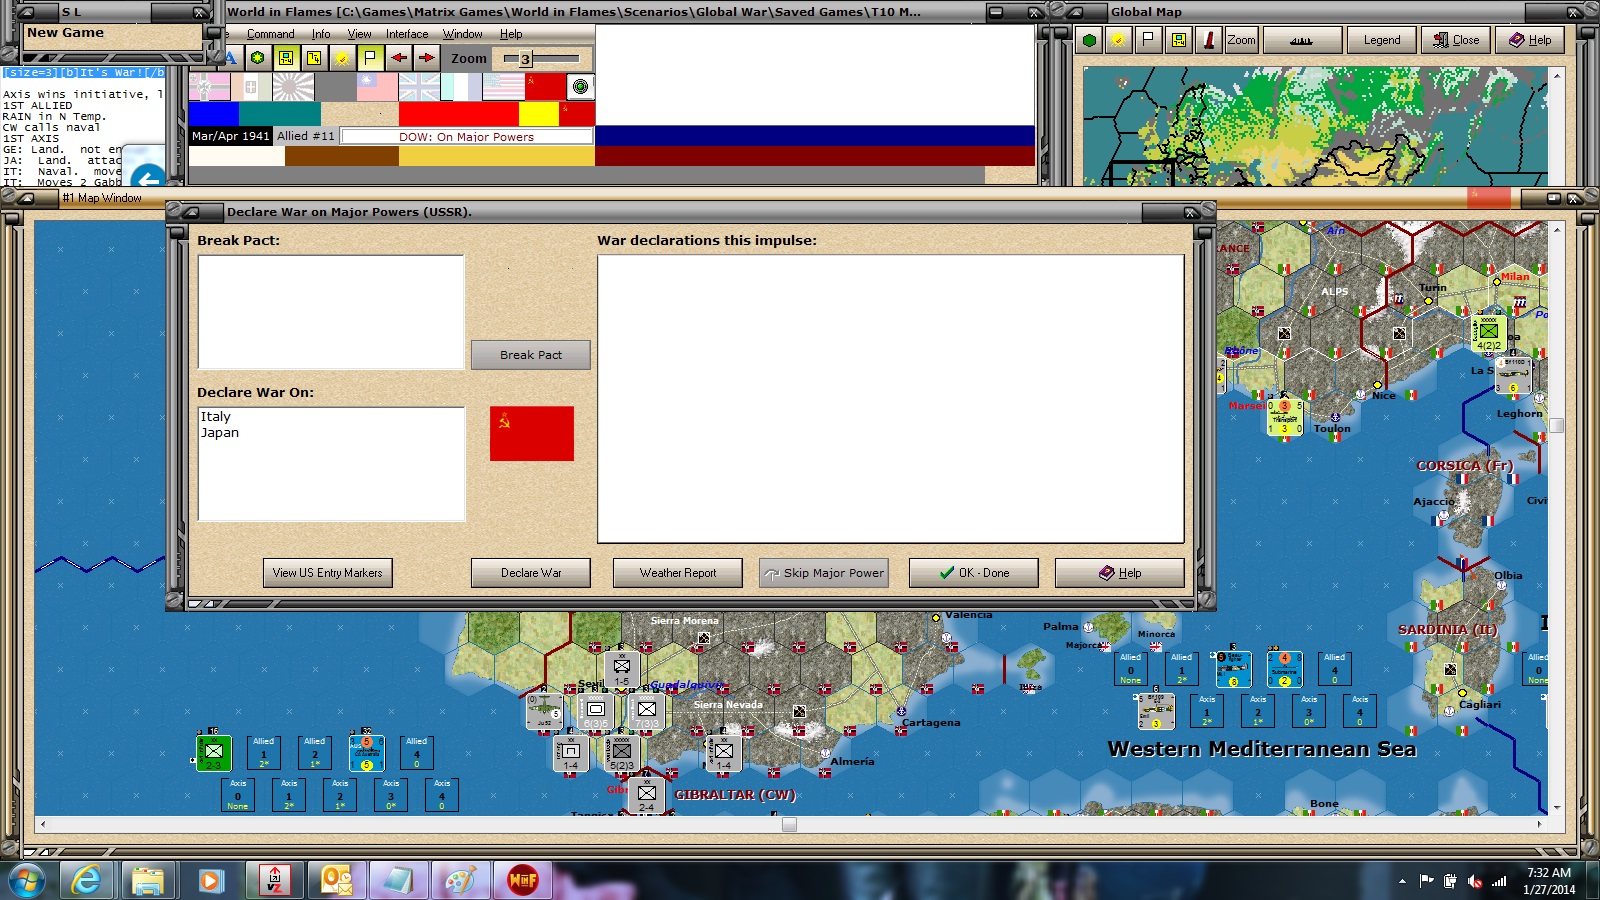The height and width of the screenshot is (900, 1600).
Task: Click green hexagon icon in Global Map toolbar
Action: click(1089, 40)
